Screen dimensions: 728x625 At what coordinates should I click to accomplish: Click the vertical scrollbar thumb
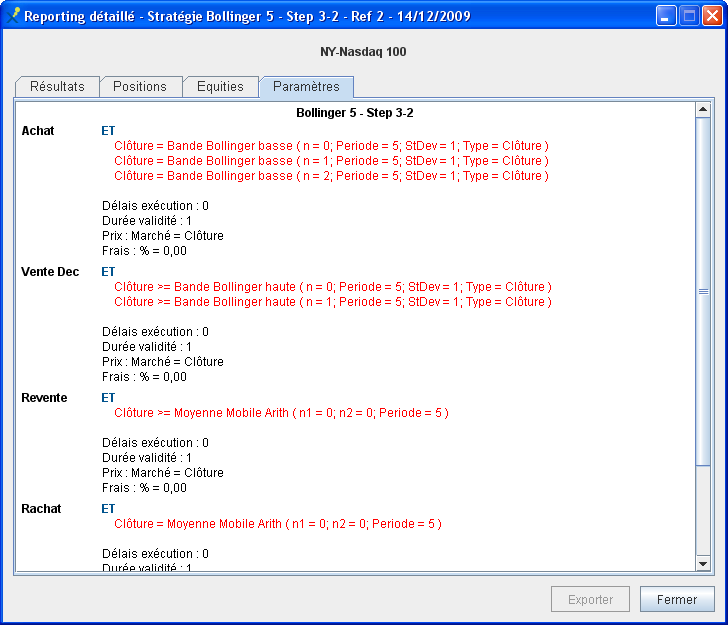coord(702,290)
